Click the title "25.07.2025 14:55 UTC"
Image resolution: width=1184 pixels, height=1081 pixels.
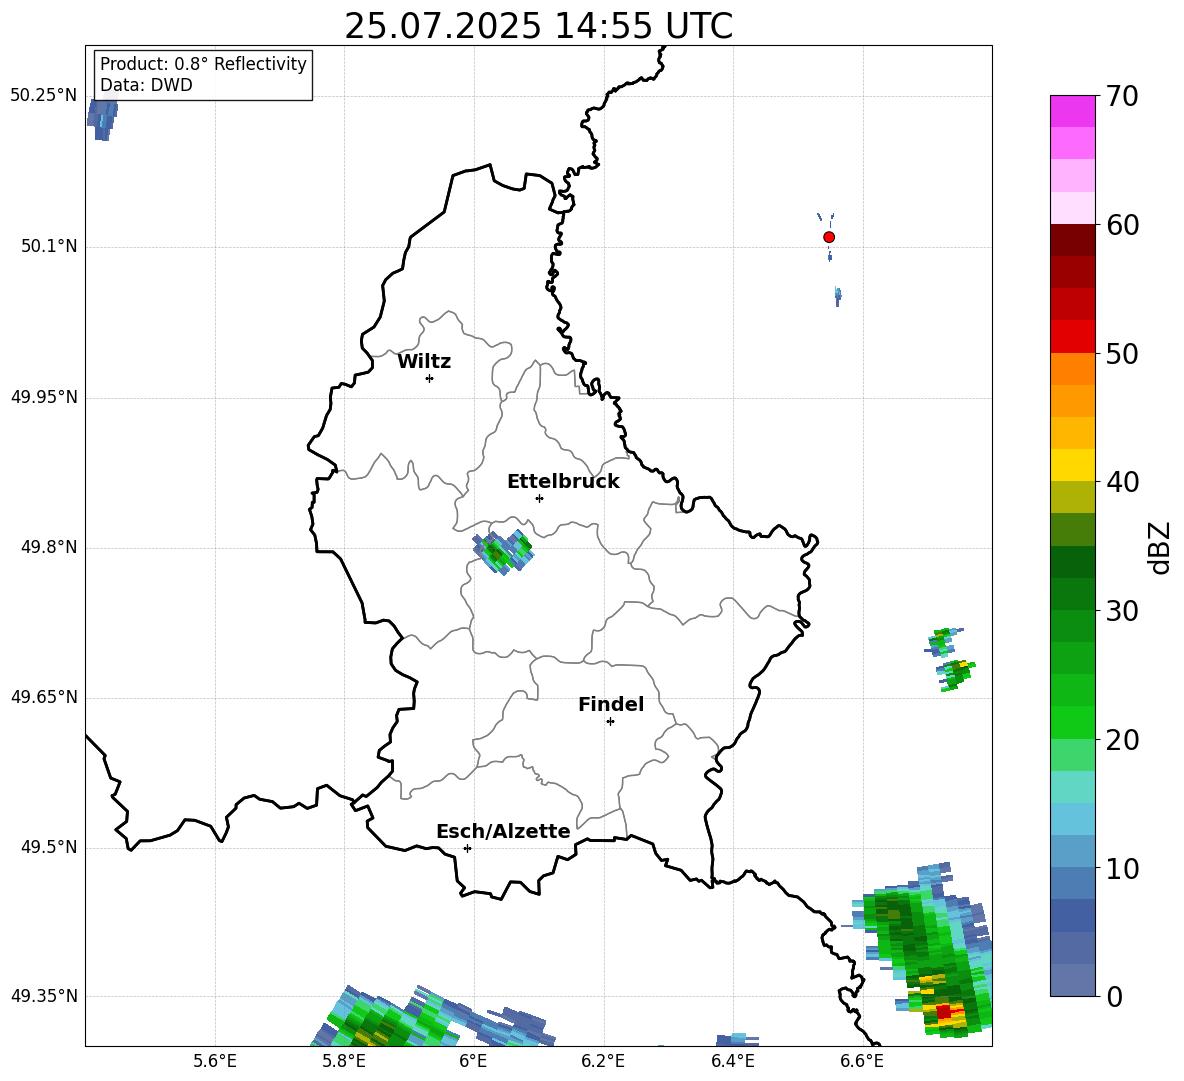click(538, 26)
